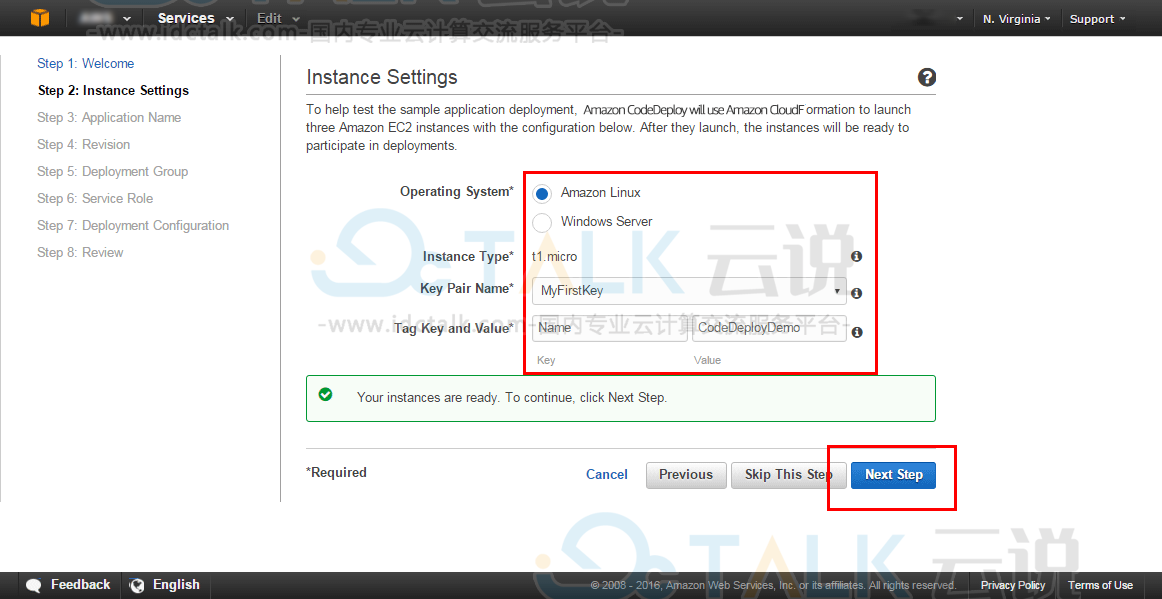Click the tag Key input field
This screenshot has width=1162, height=599.
click(x=610, y=328)
